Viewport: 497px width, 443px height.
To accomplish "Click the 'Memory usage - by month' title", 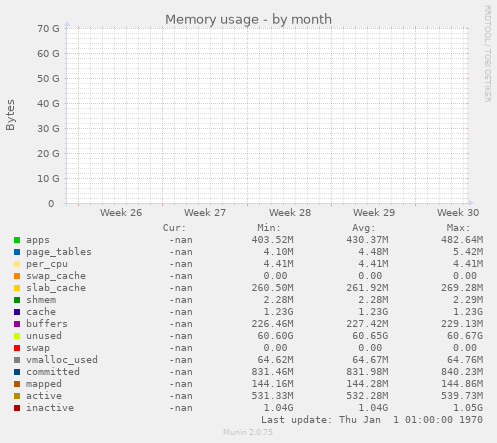I will click(x=248, y=20).
